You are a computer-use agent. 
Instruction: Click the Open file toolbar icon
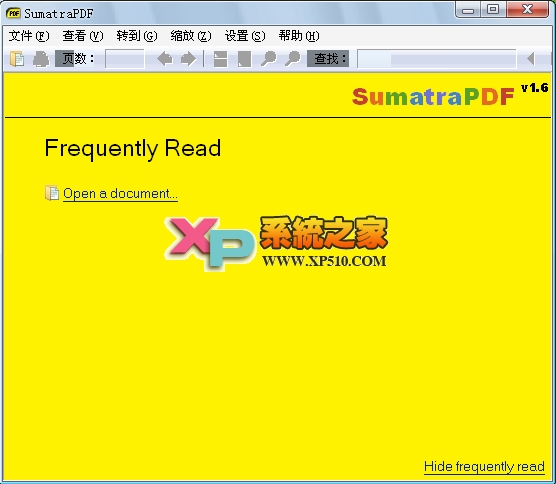click(x=17, y=59)
